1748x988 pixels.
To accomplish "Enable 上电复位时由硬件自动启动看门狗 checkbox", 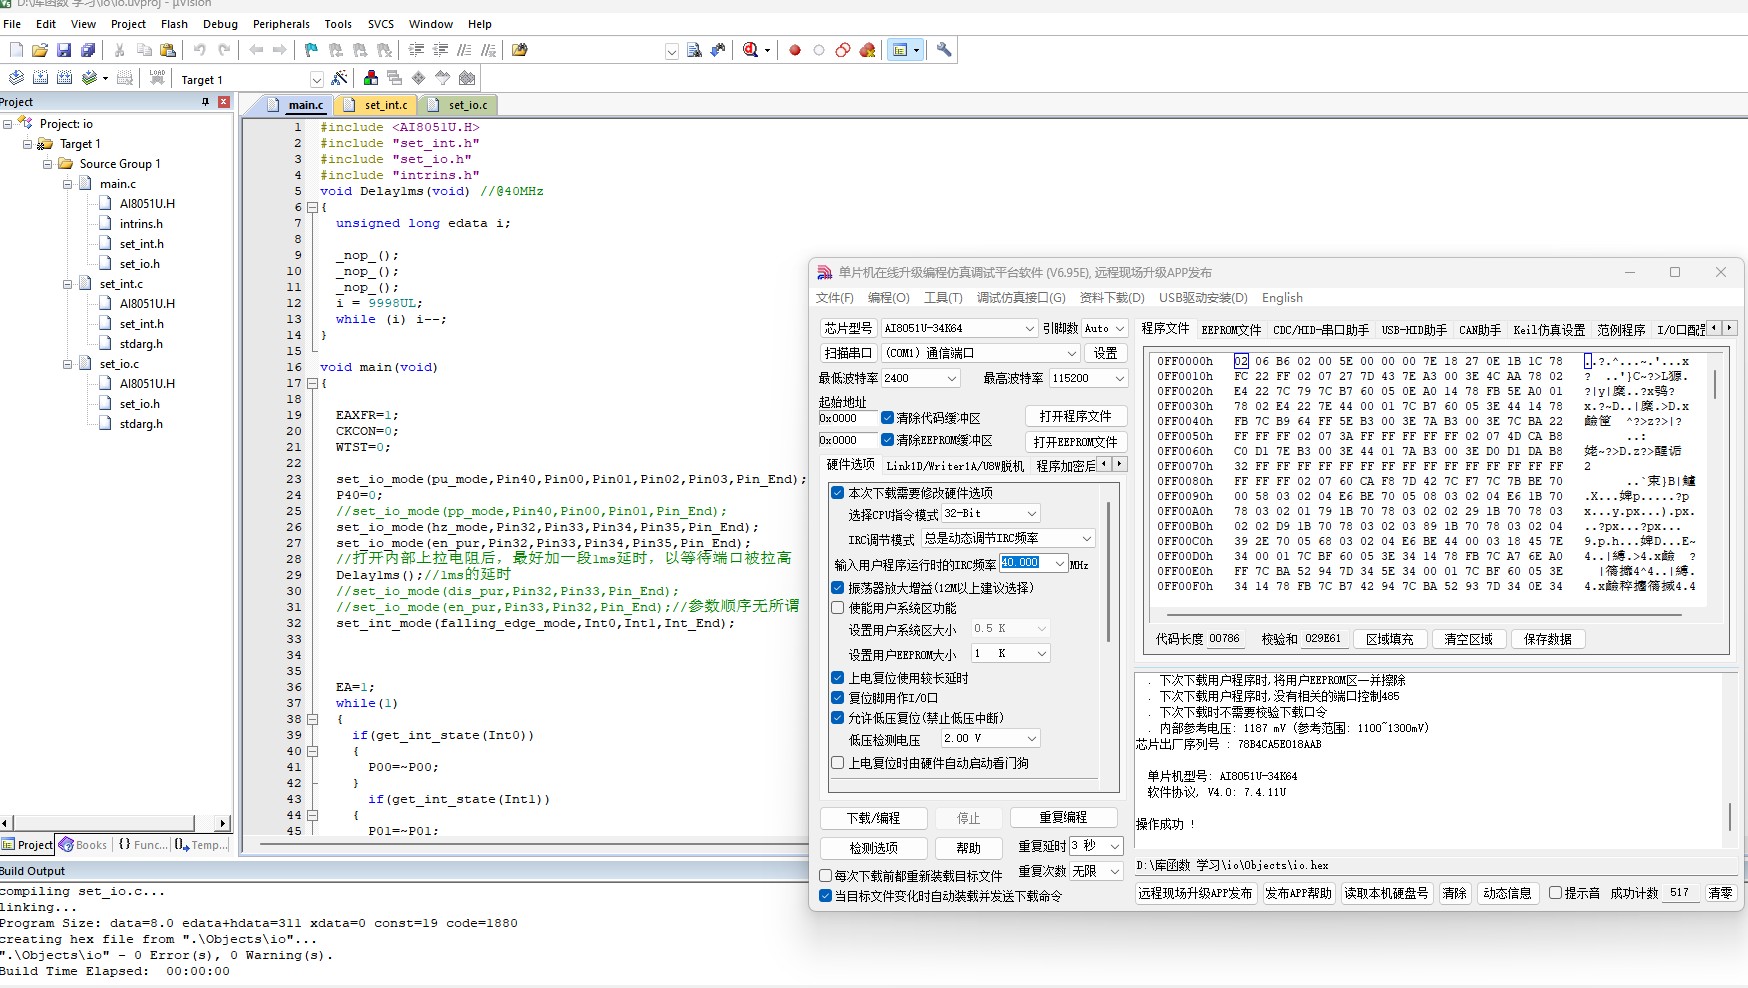I will click(x=838, y=763).
